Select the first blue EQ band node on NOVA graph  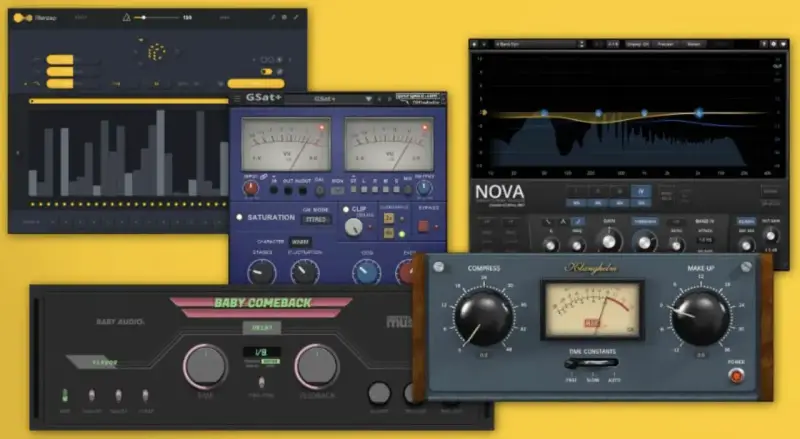pos(544,113)
